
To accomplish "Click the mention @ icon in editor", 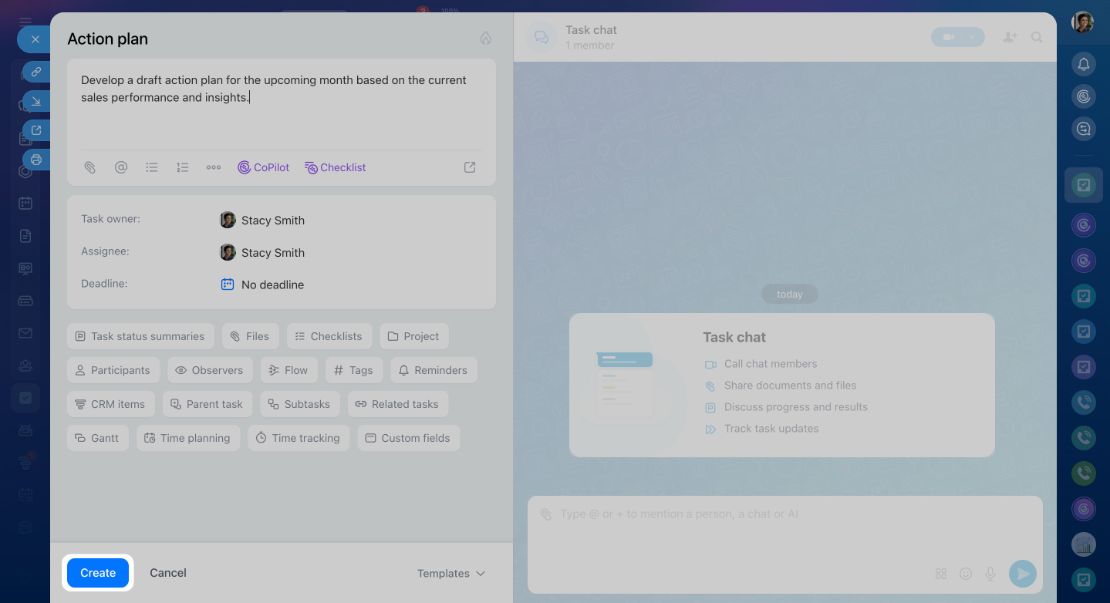I will (x=121, y=168).
